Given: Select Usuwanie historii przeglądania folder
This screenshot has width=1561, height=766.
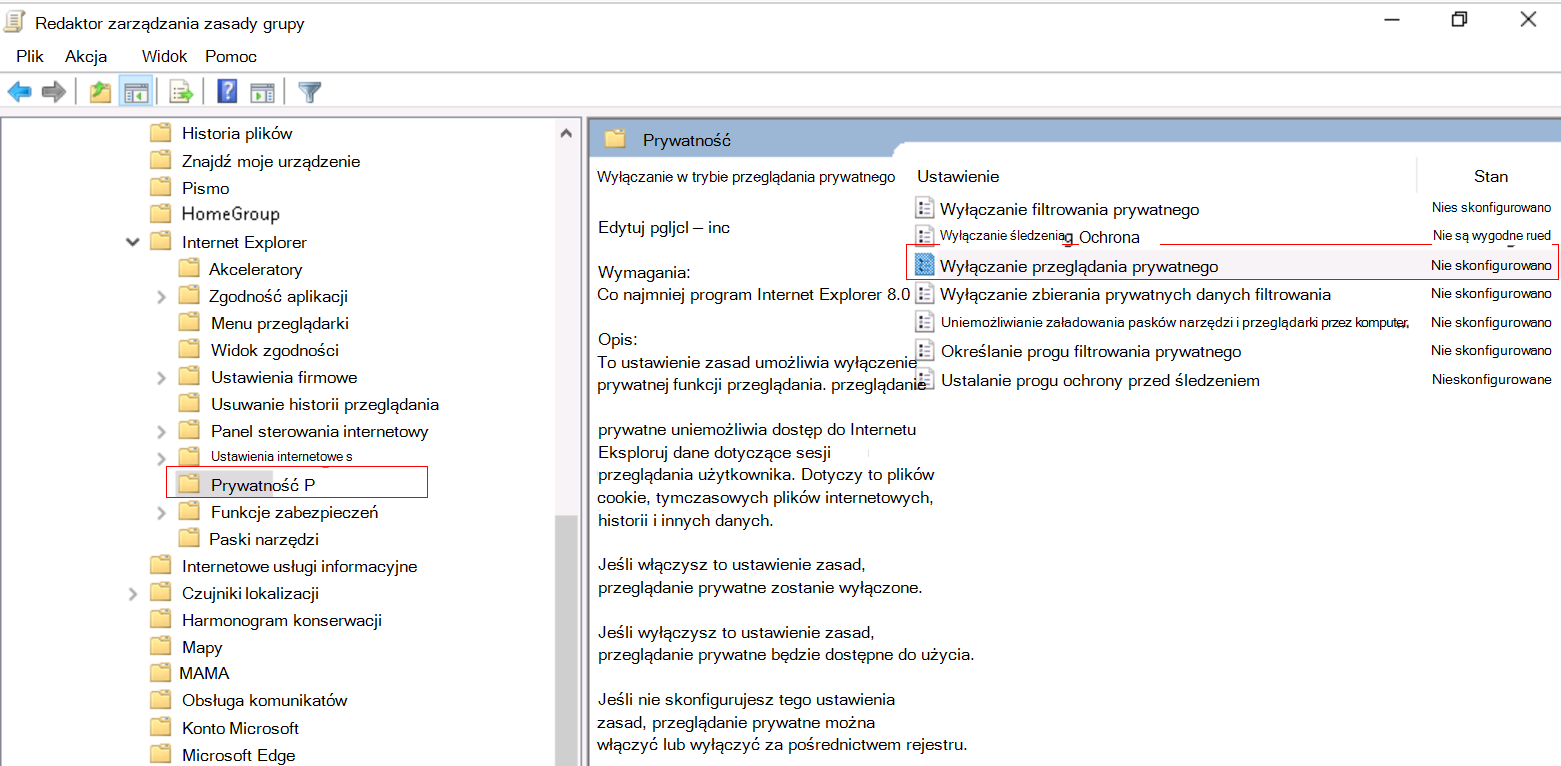Looking at the screenshot, I should coord(325,404).
